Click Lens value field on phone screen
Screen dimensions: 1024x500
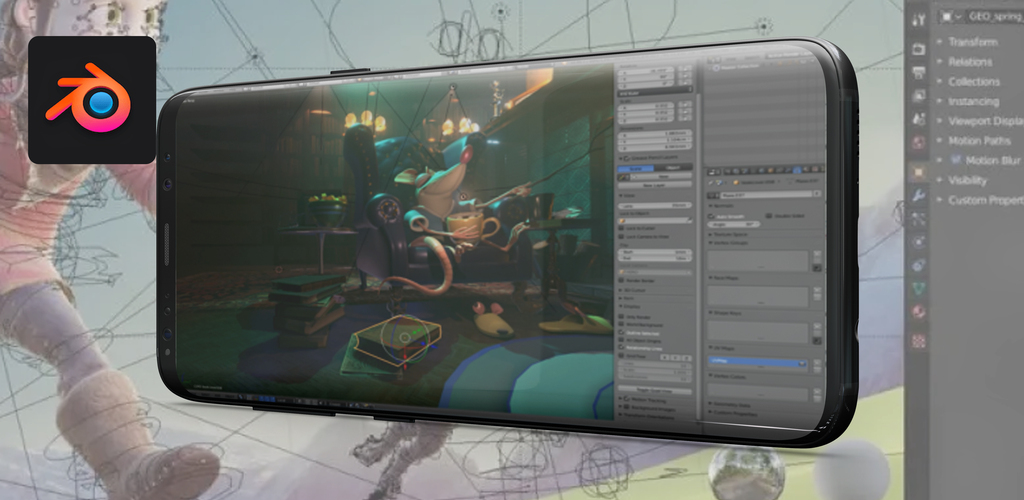tap(655, 205)
